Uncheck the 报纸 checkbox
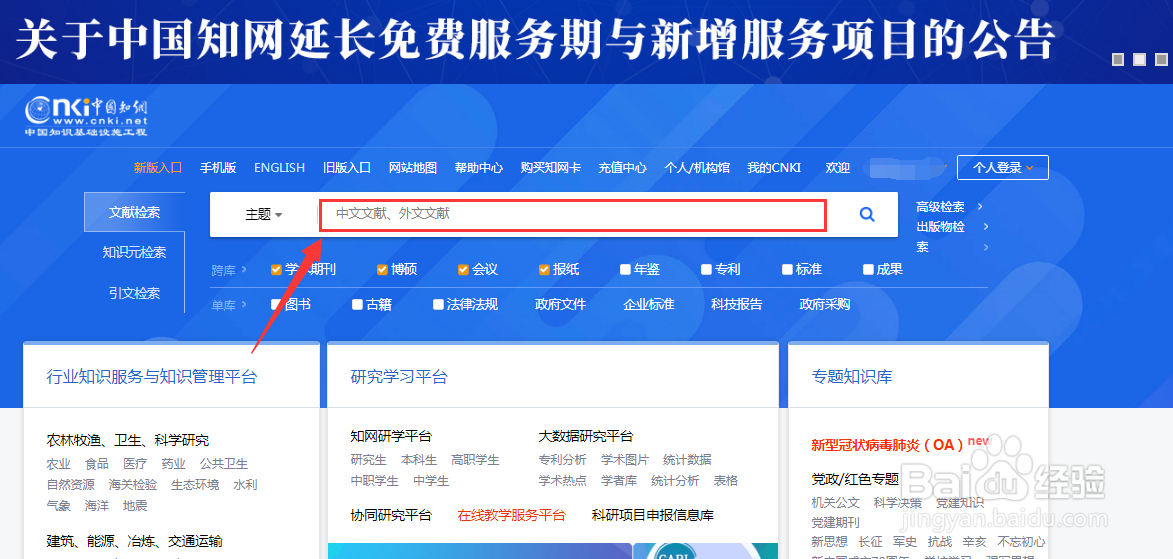 coord(545,269)
